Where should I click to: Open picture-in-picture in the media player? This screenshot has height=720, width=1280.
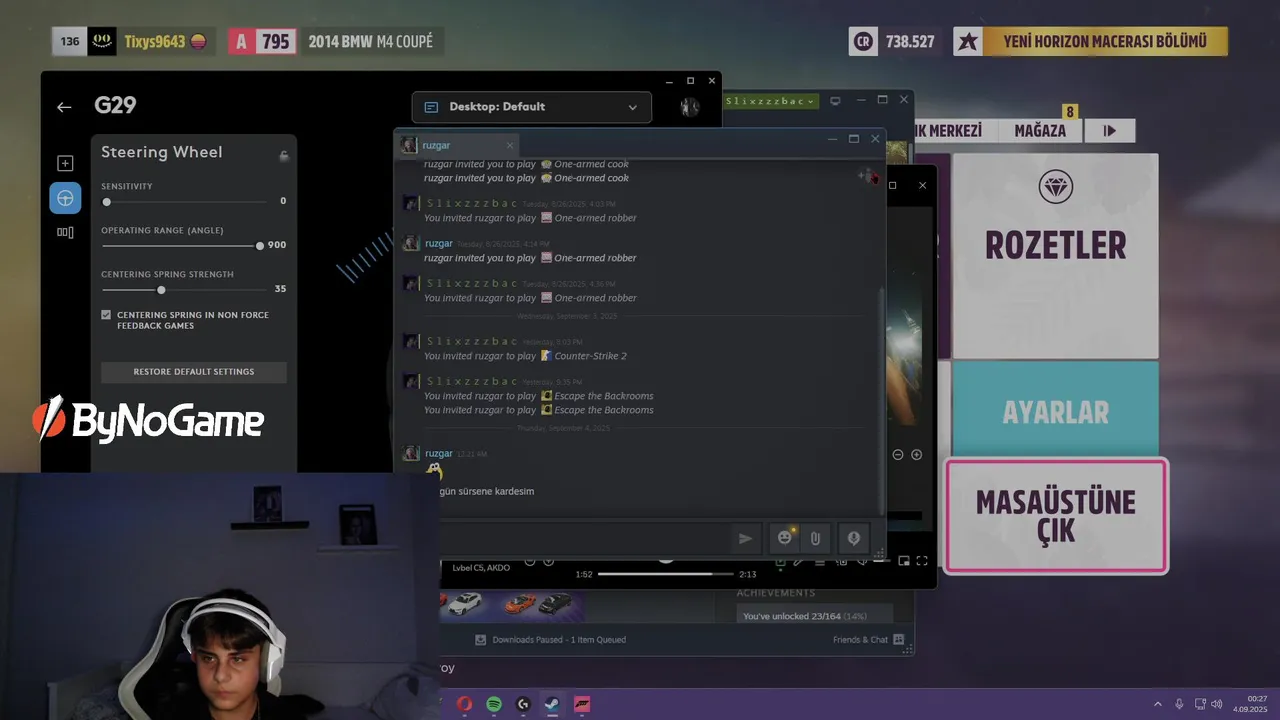(x=904, y=561)
